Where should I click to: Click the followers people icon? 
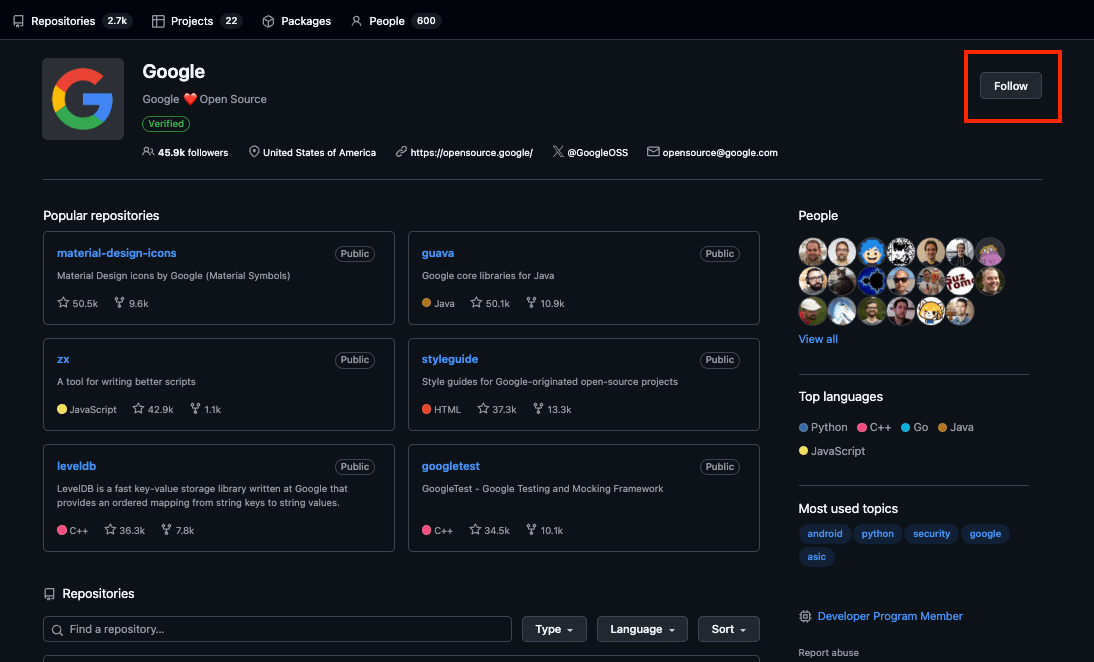(x=148, y=151)
